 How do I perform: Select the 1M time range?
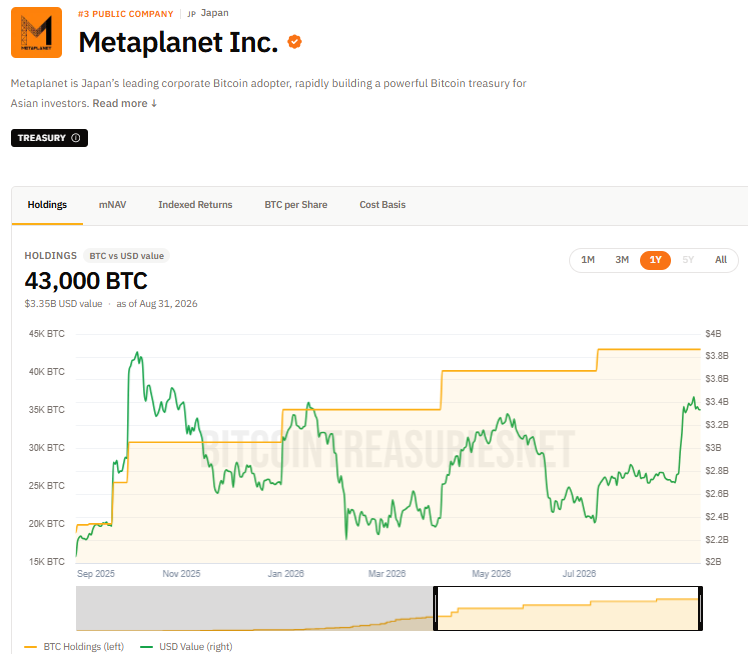tap(588, 260)
